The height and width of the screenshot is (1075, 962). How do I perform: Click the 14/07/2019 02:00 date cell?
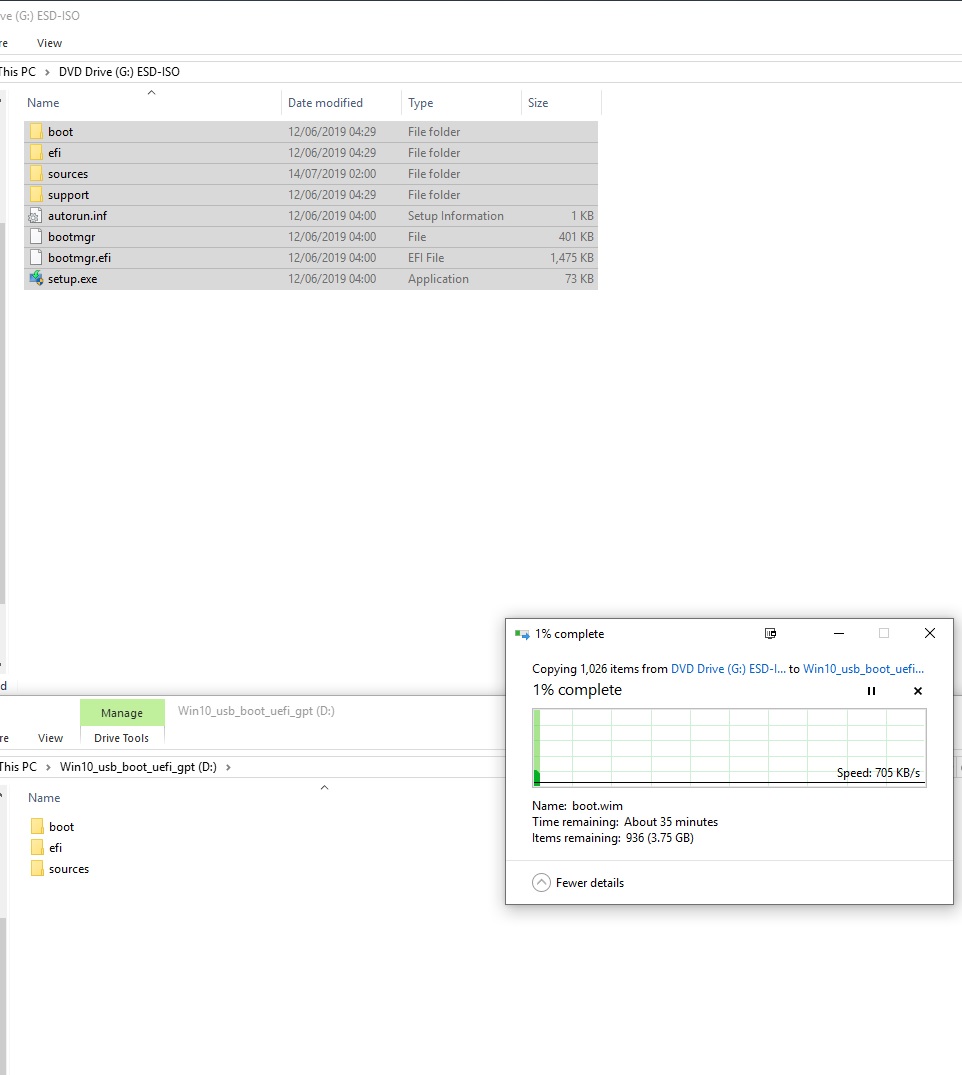(332, 174)
